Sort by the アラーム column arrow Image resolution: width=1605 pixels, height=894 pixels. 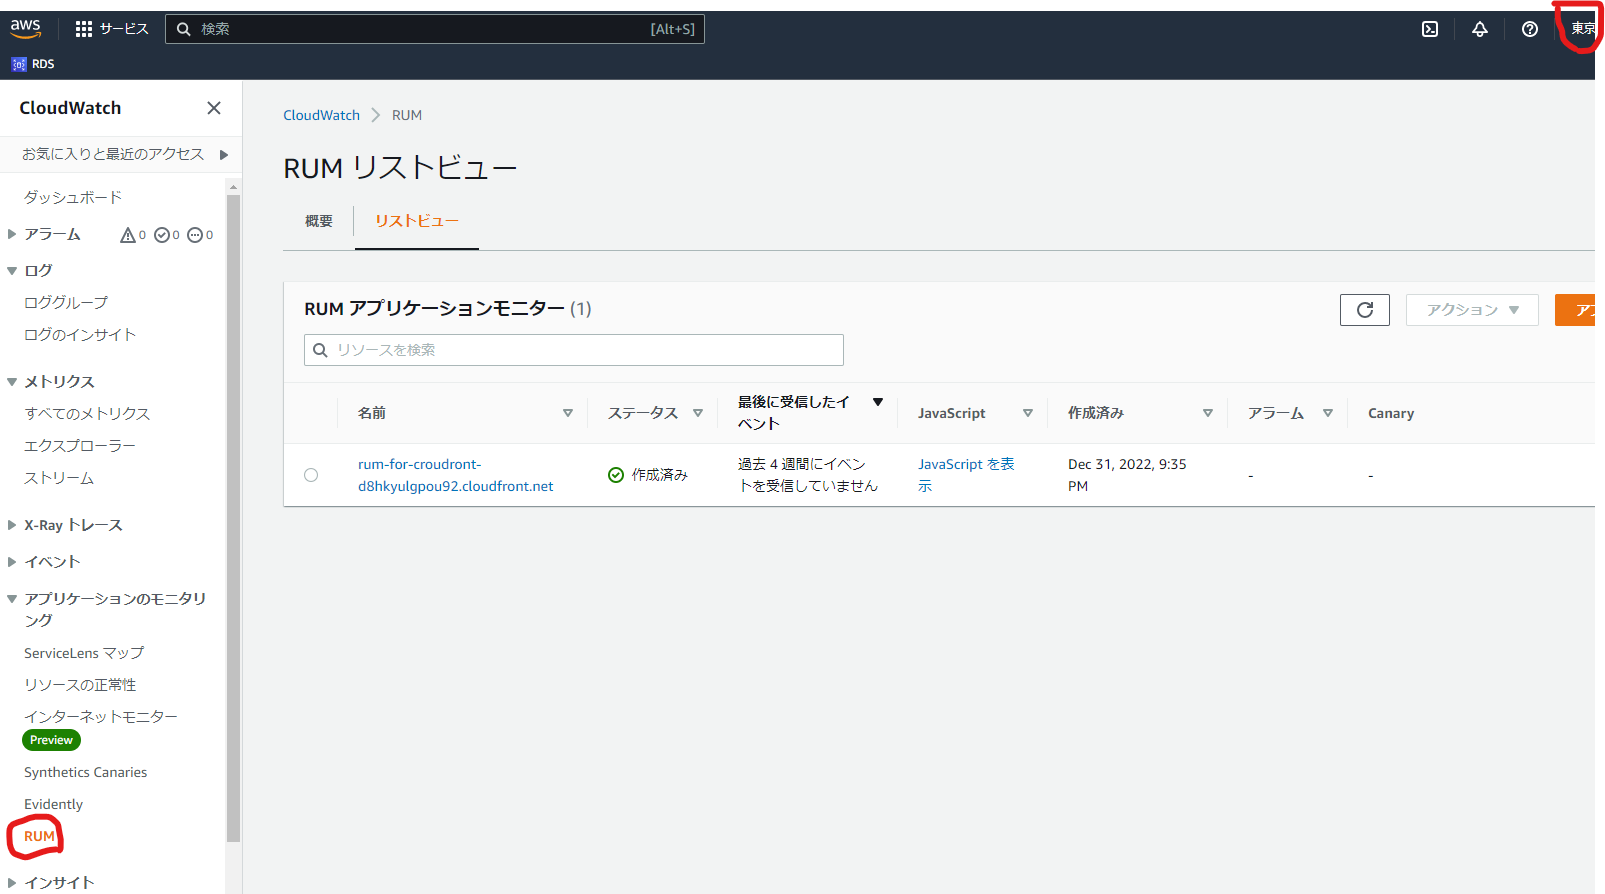[1328, 413]
